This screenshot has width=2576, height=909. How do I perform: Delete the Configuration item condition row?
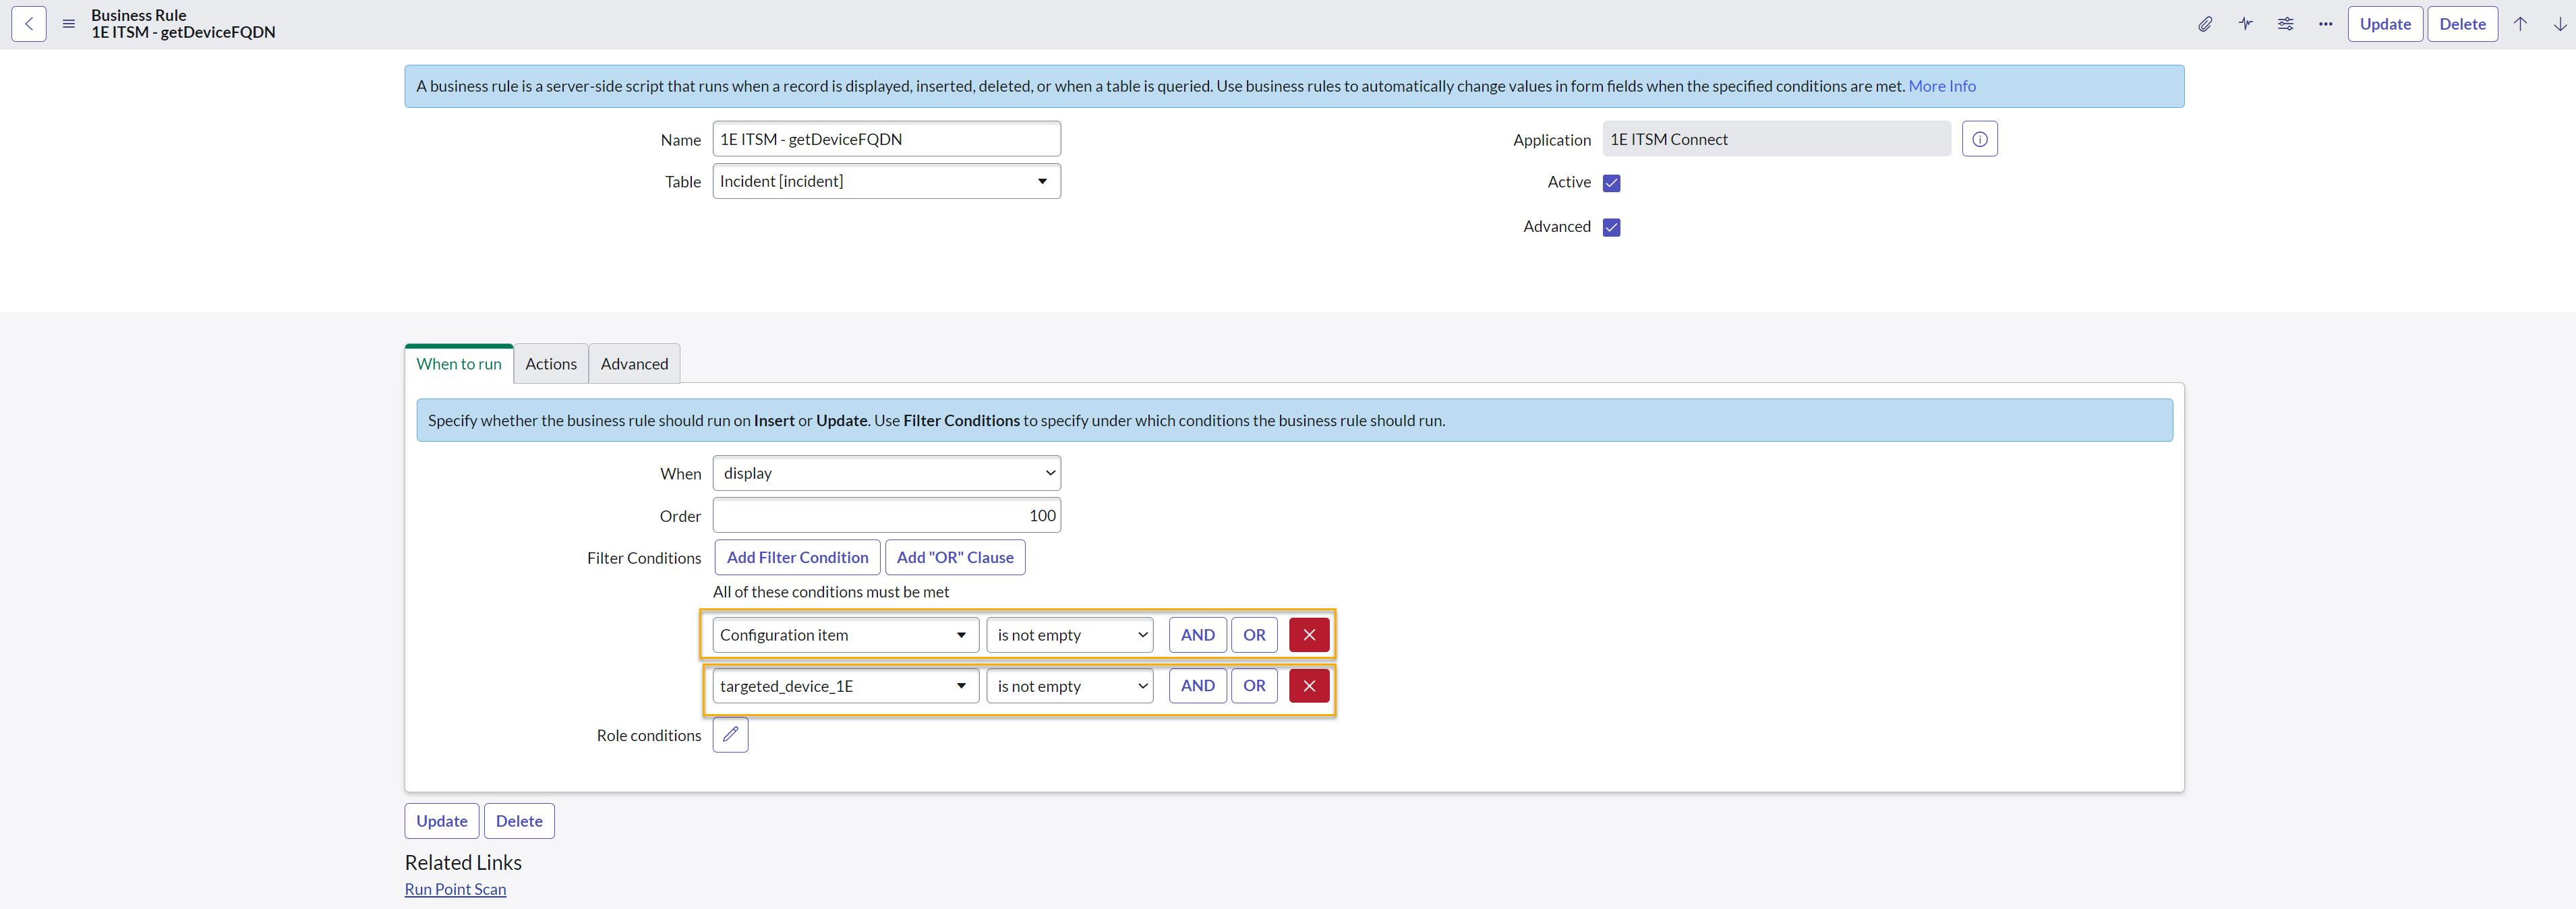[x=1308, y=635]
